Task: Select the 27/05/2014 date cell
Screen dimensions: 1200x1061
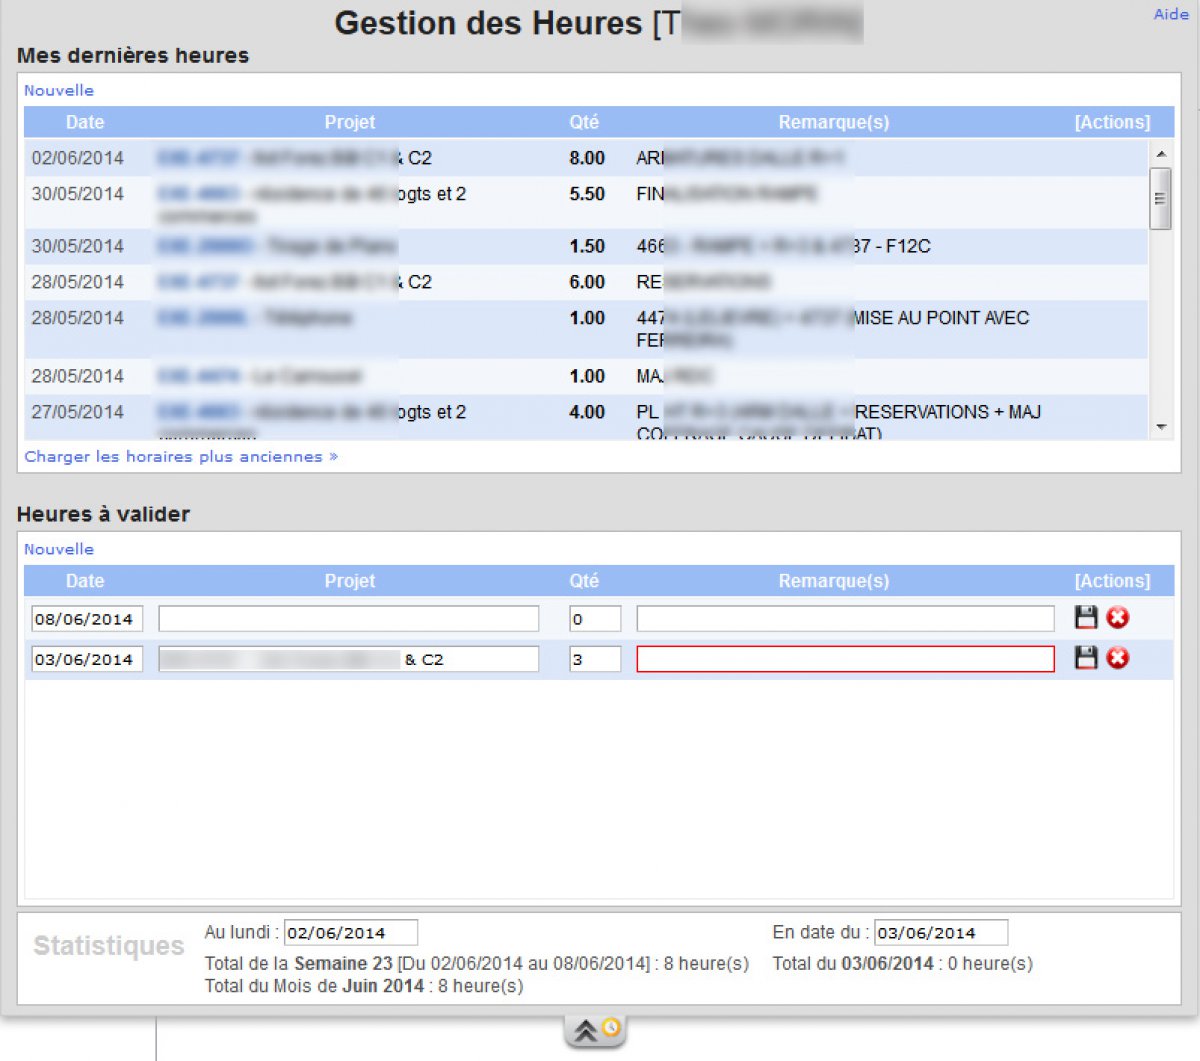Action: [78, 412]
